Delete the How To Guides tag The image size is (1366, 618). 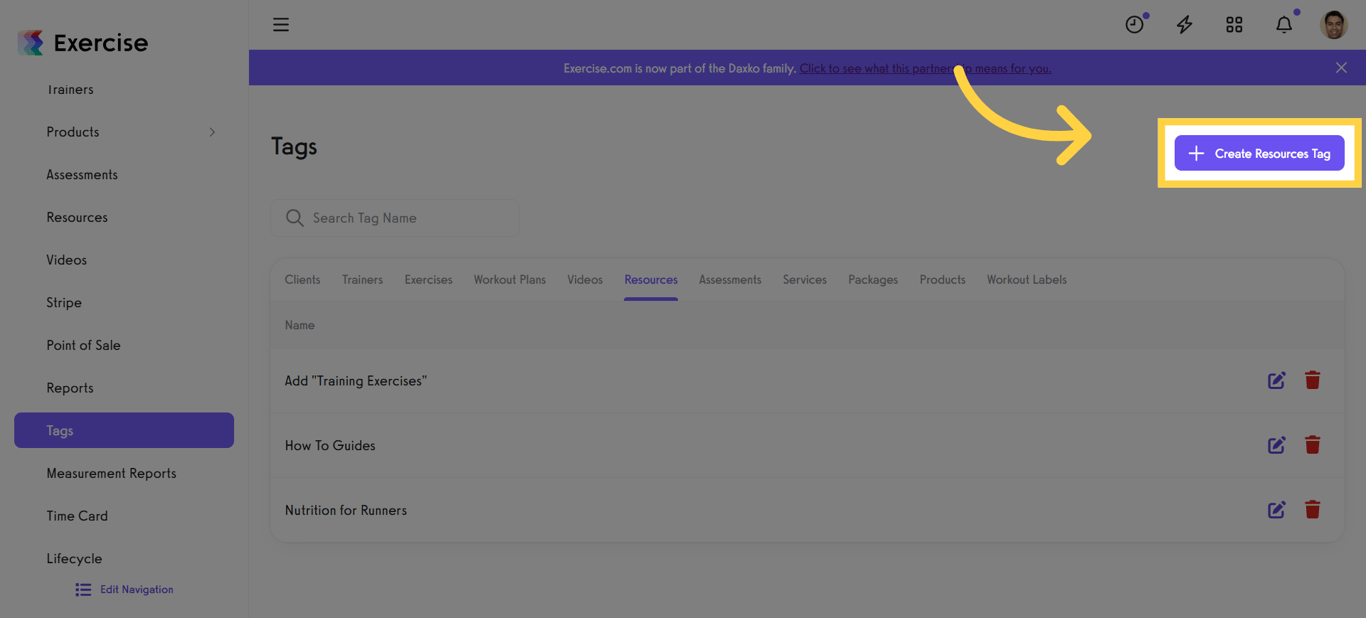click(1312, 445)
